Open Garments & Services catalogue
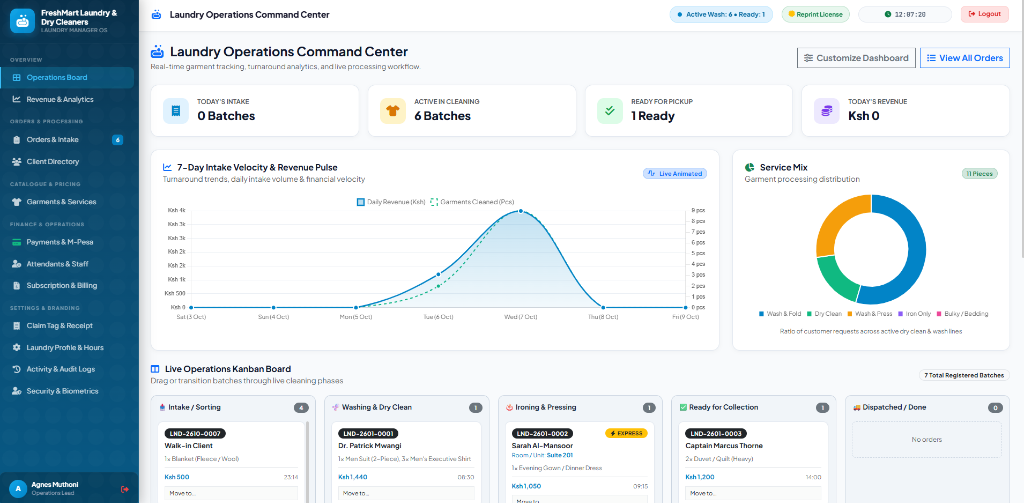1024x503 pixels. [67, 202]
